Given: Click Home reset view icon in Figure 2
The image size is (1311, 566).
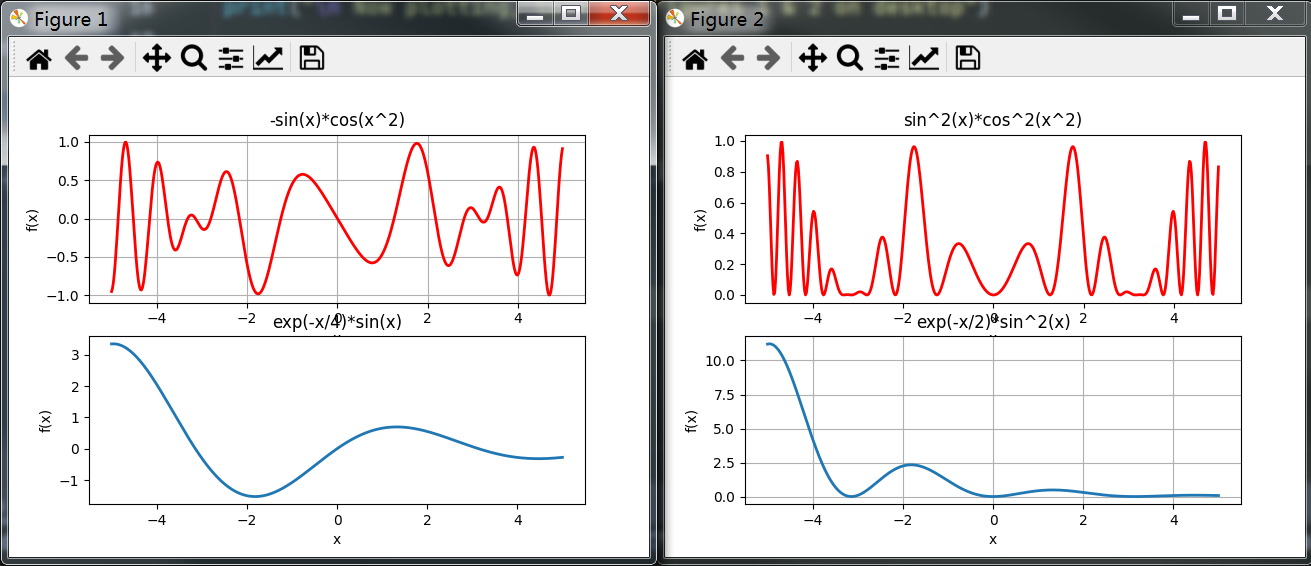Looking at the screenshot, I should pyautogui.click(x=695, y=59).
